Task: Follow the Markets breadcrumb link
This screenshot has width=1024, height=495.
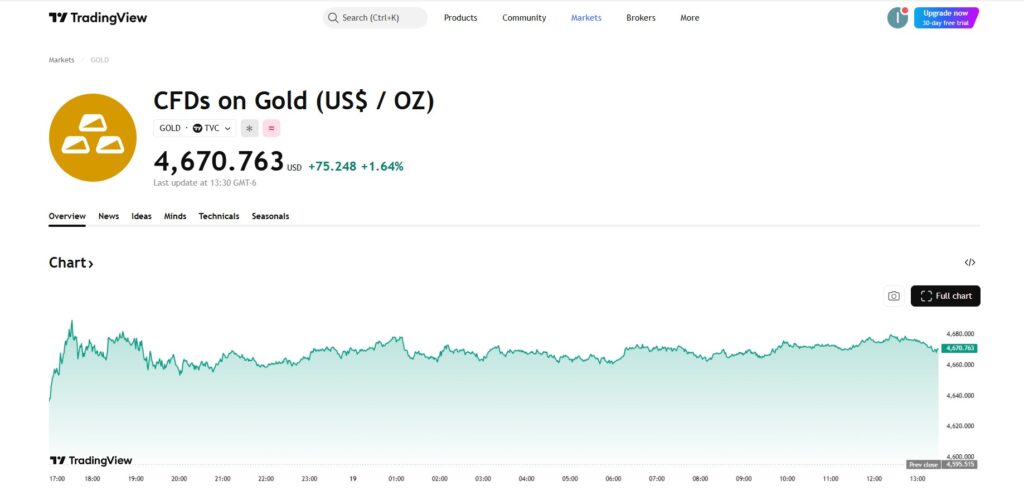Action: click(x=61, y=60)
